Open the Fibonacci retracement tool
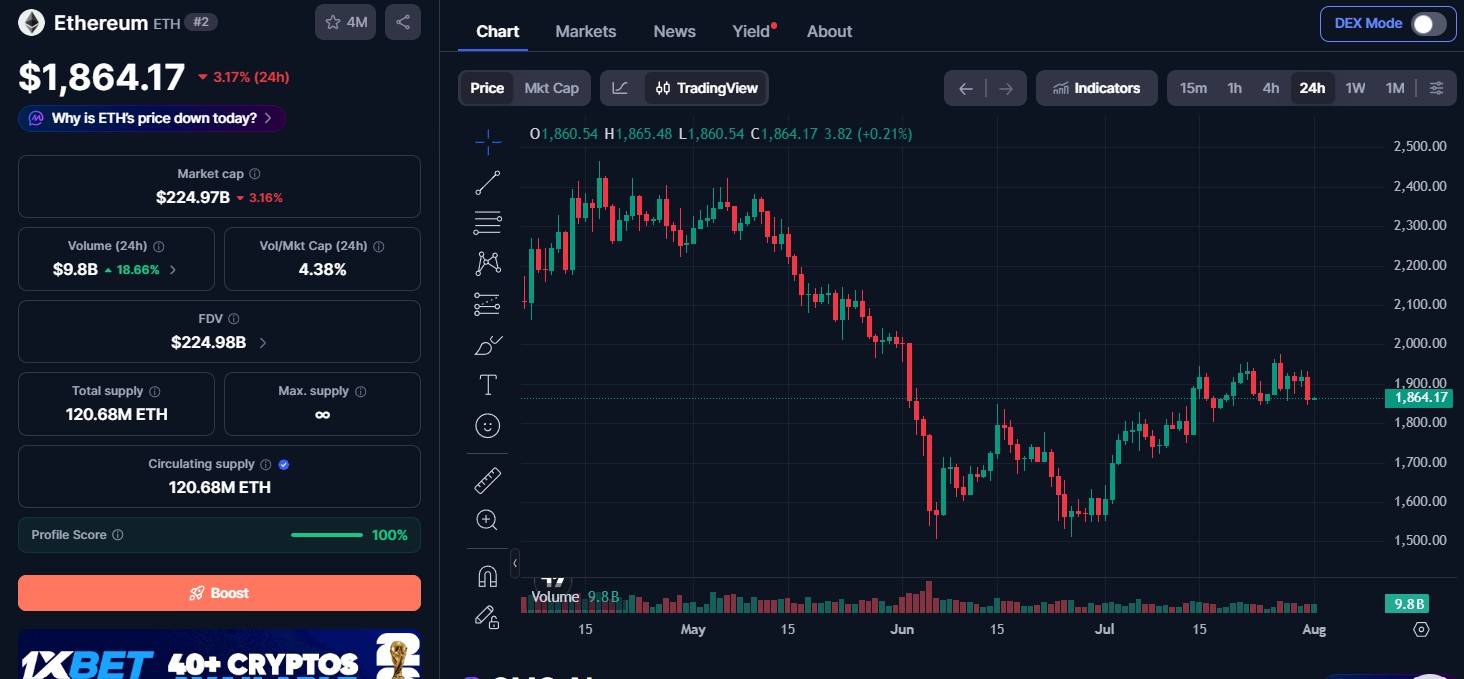Image resolution: width=1464 pixels, height=679 pixels. tap(488, 222)
